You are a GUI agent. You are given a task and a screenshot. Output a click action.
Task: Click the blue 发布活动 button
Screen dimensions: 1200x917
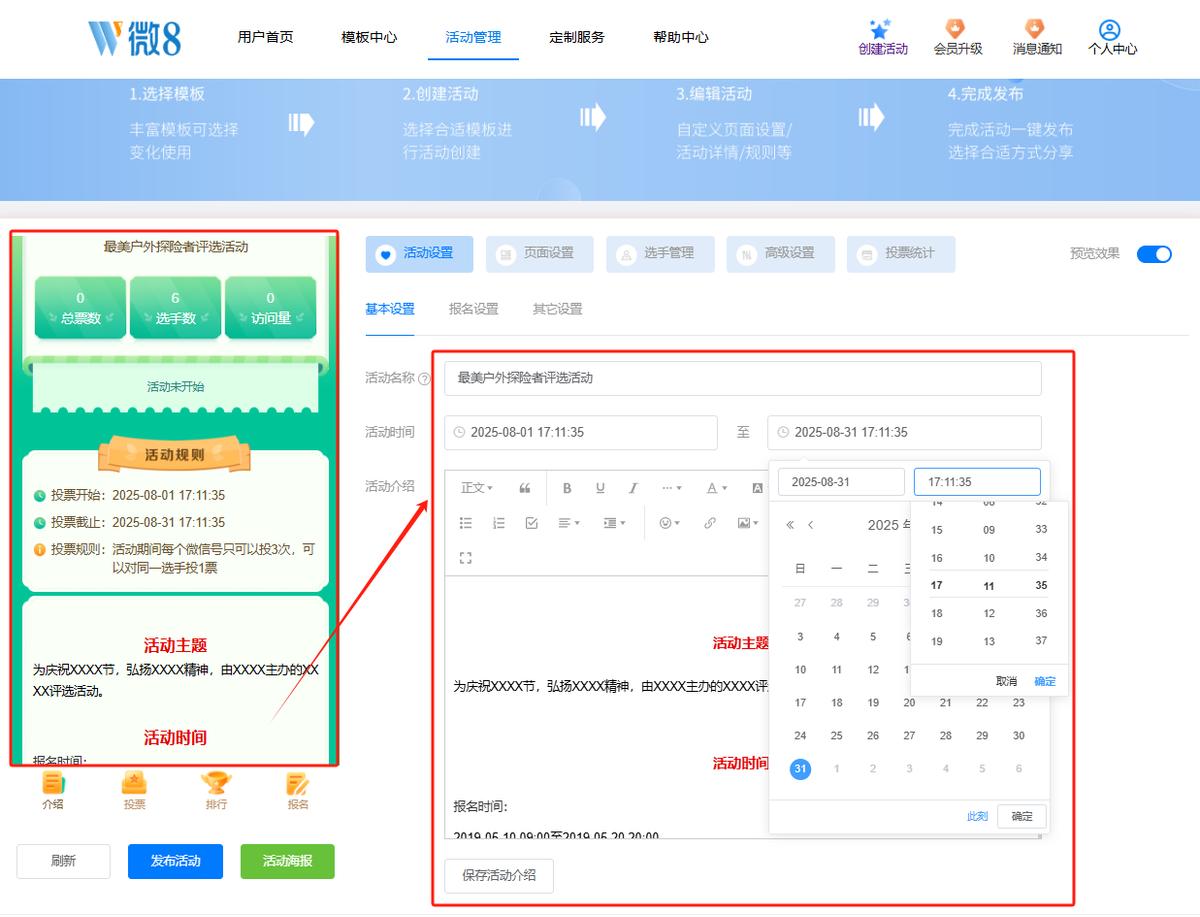point(175,861)
